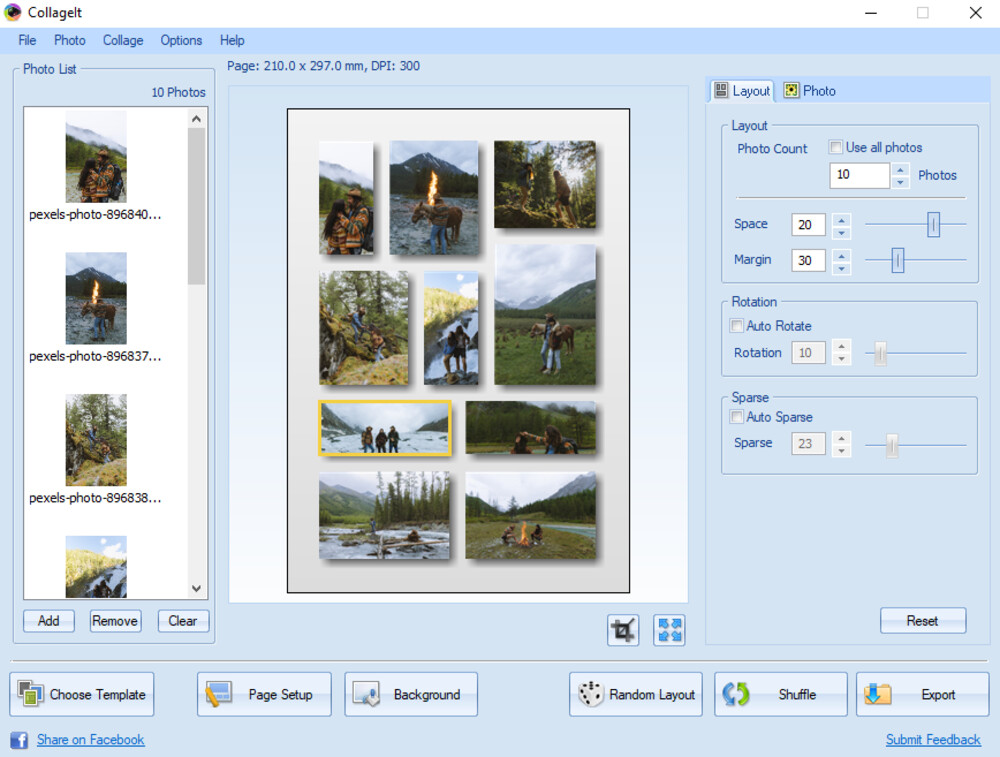Click the fit to cell icon below the canvas
The height and width of the screenshot is (757, 1000).
pos(669,629)
